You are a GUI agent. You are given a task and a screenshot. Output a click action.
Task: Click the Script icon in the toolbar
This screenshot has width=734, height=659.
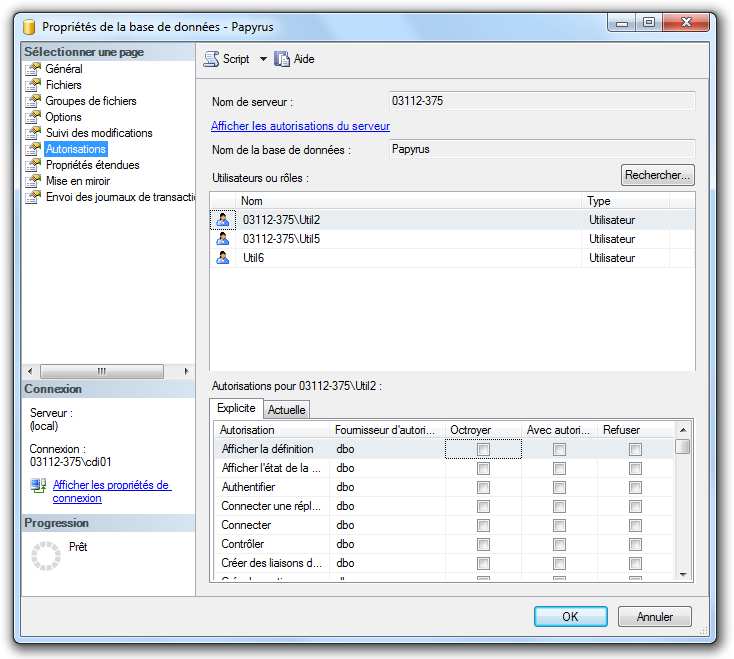tap(211, 59)
